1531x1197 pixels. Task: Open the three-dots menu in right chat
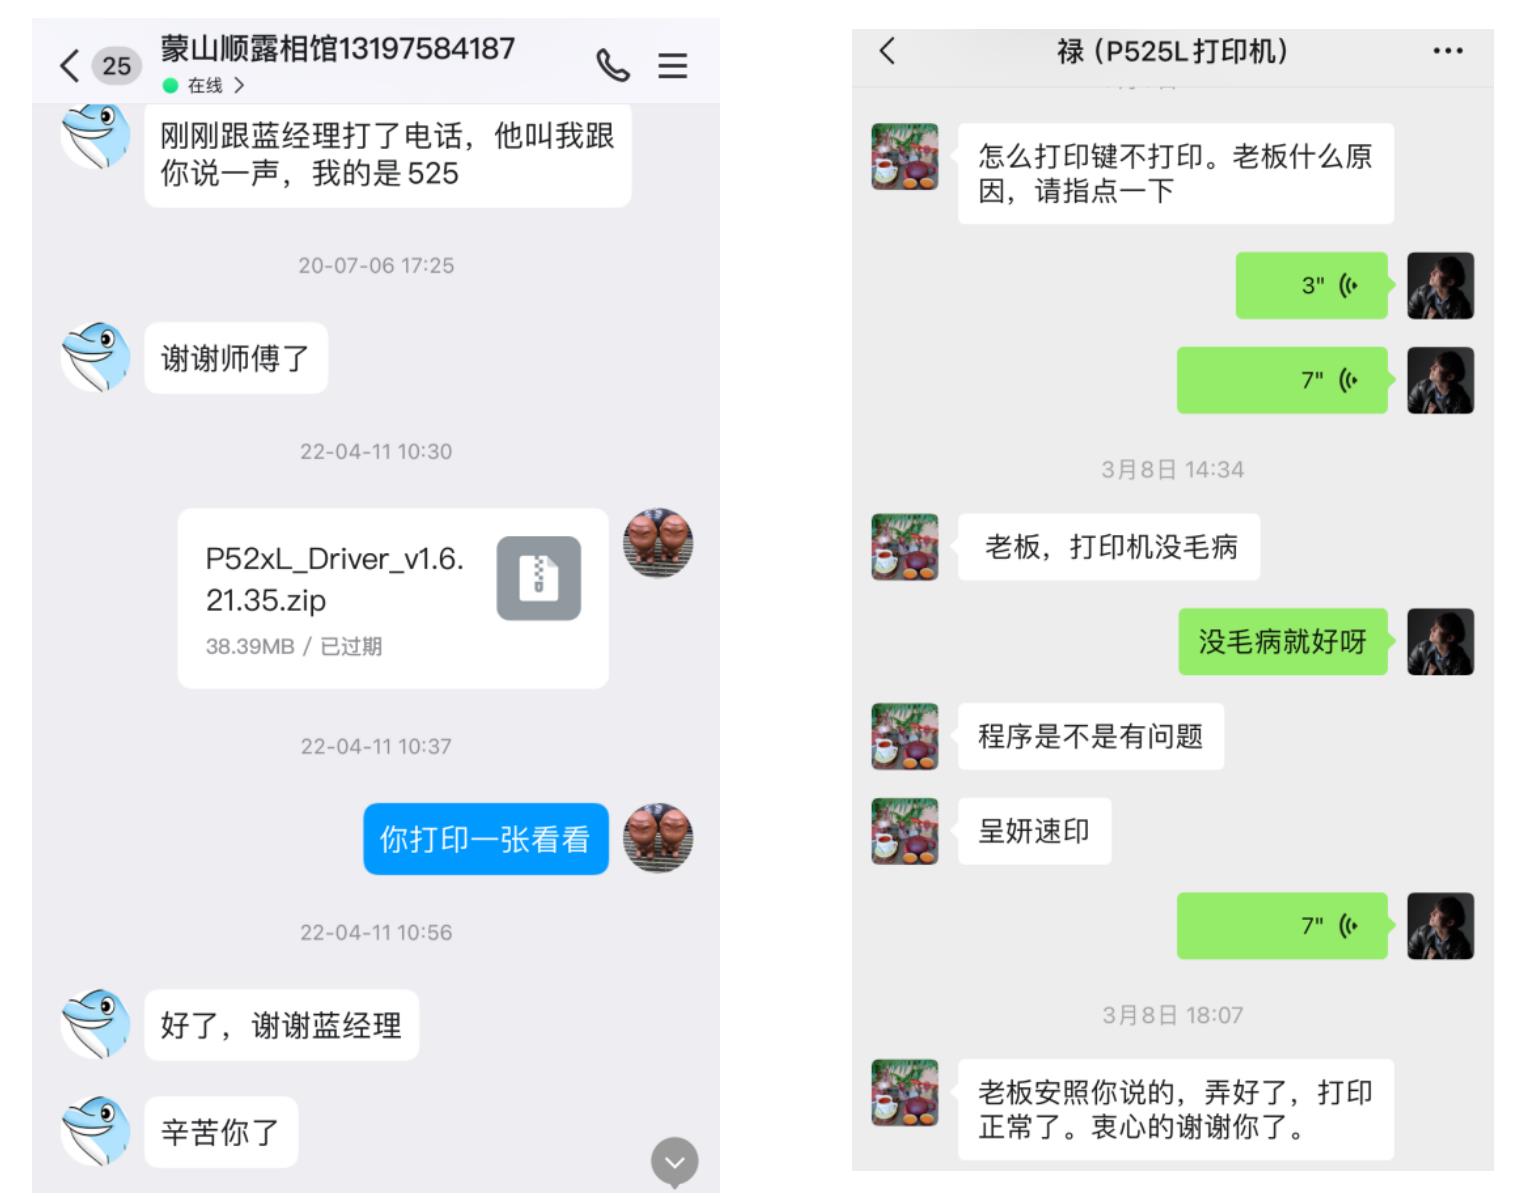1447,51
